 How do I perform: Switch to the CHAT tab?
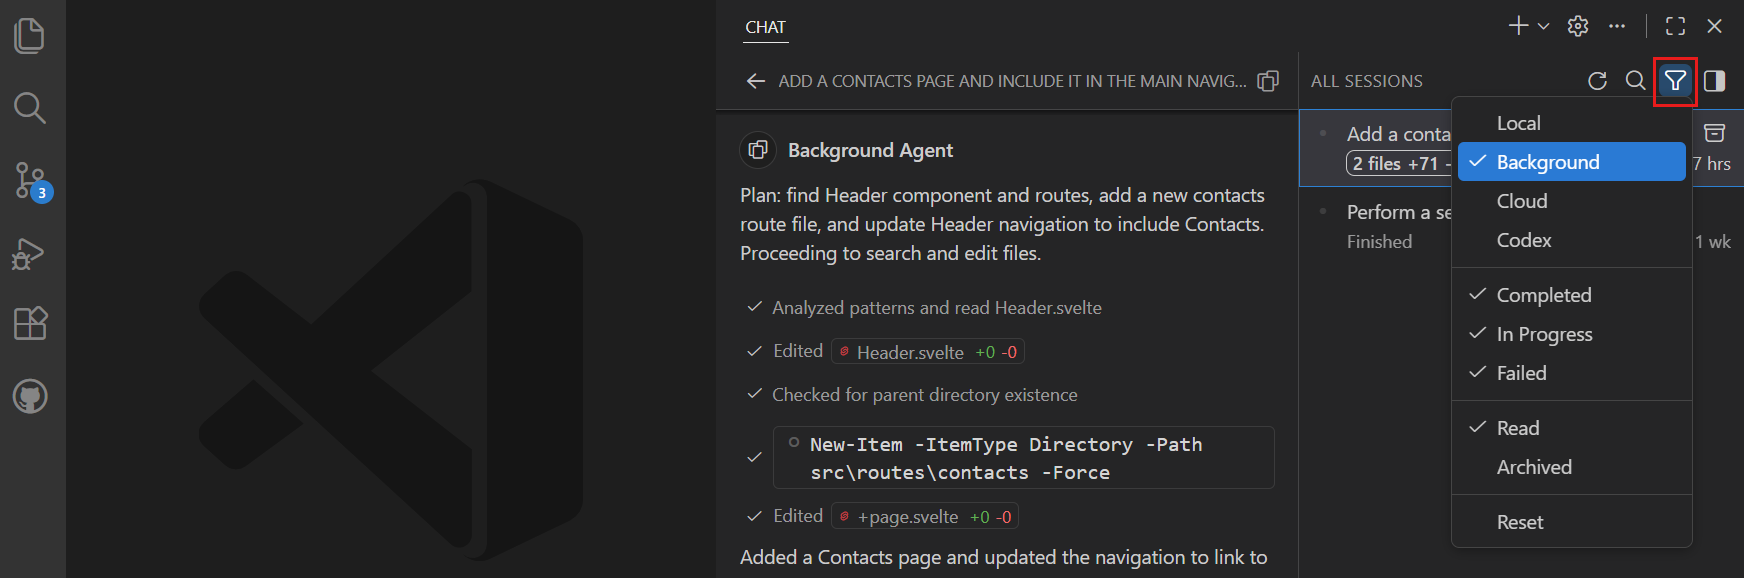tap(766, 27)
